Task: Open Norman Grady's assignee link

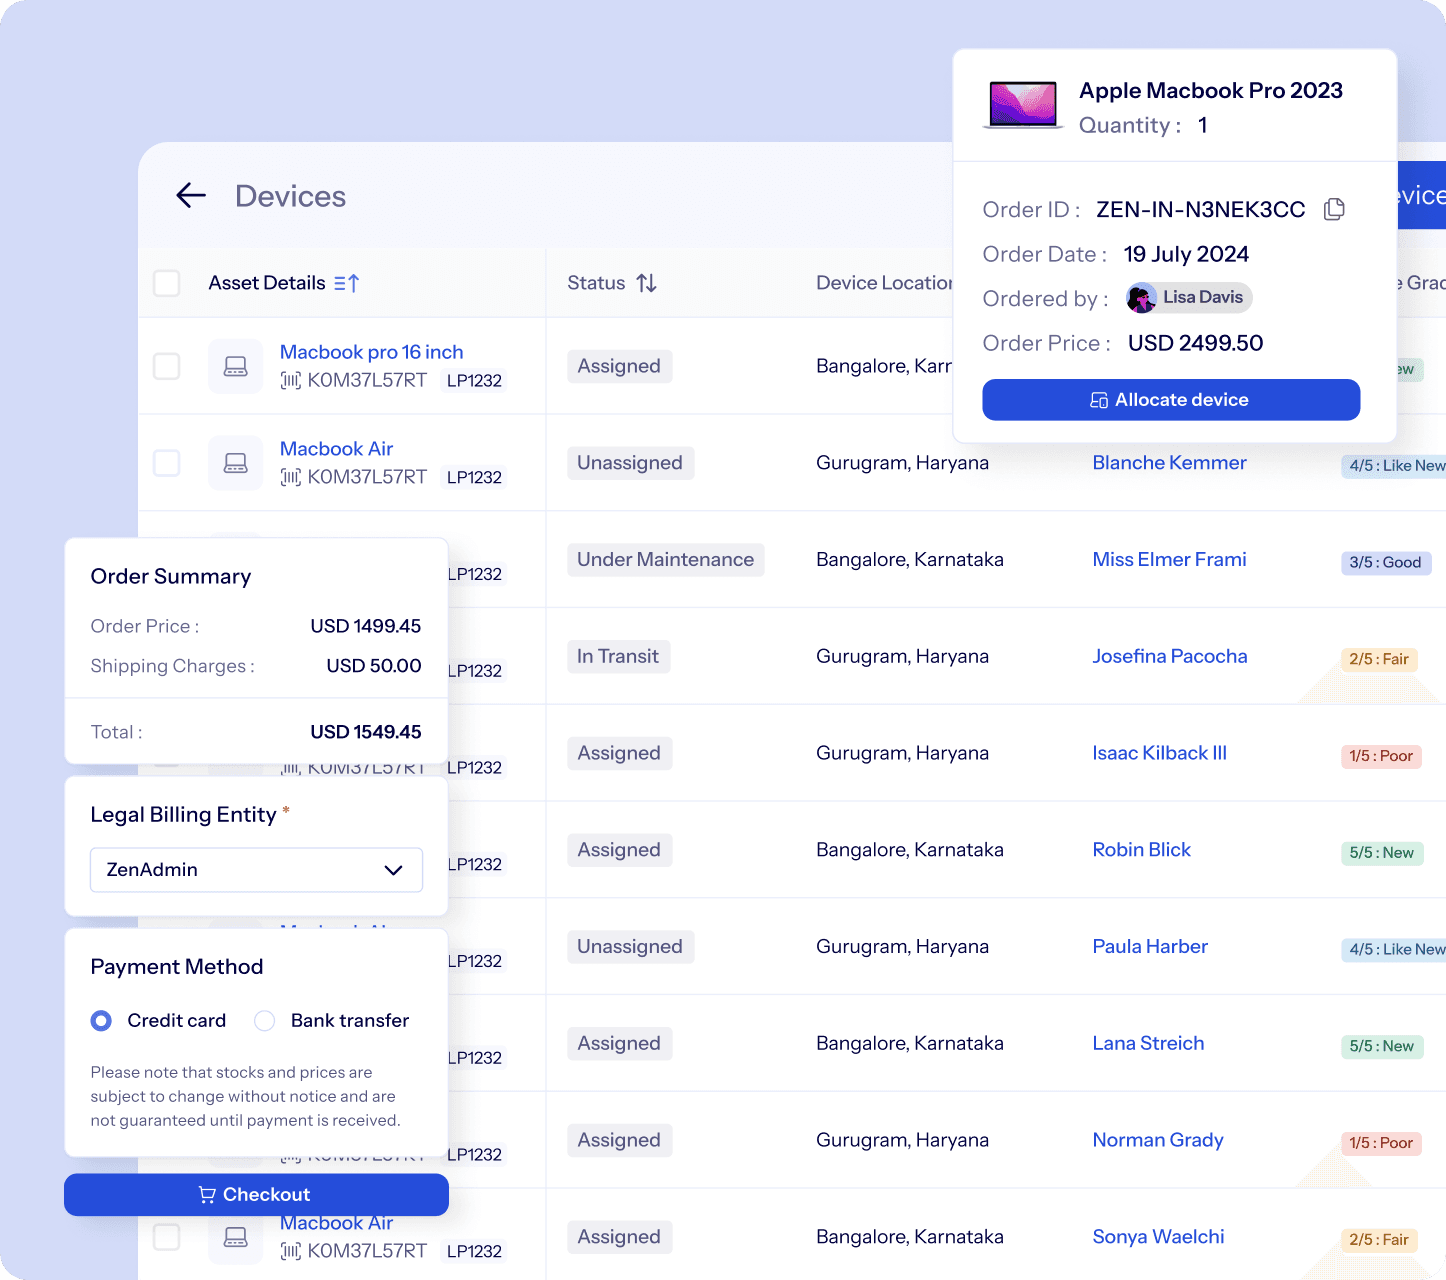Action: 1157,1140
